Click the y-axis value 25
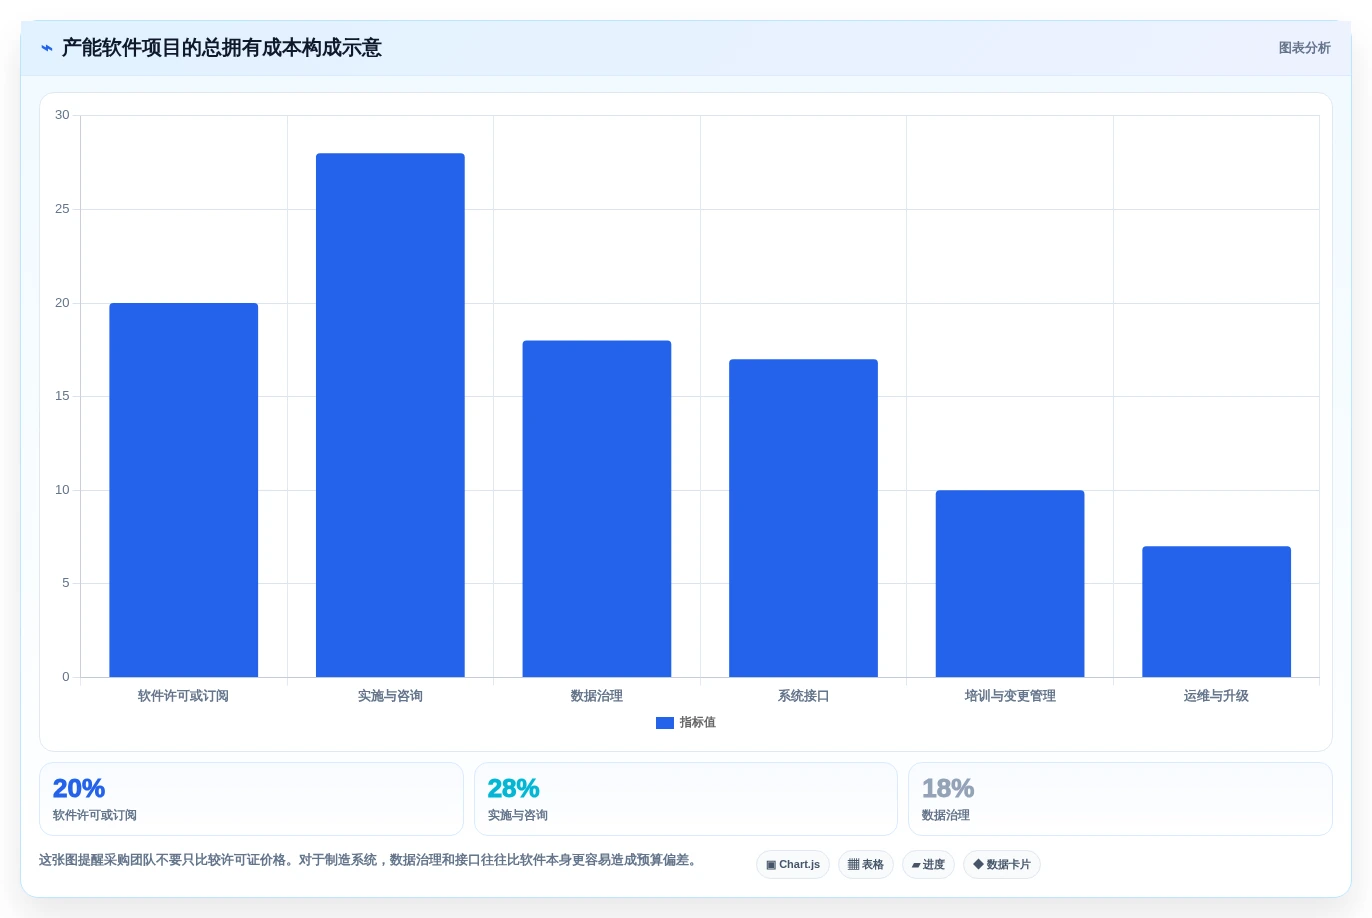This screenshot has height=918, width=1372. [62, 209]
